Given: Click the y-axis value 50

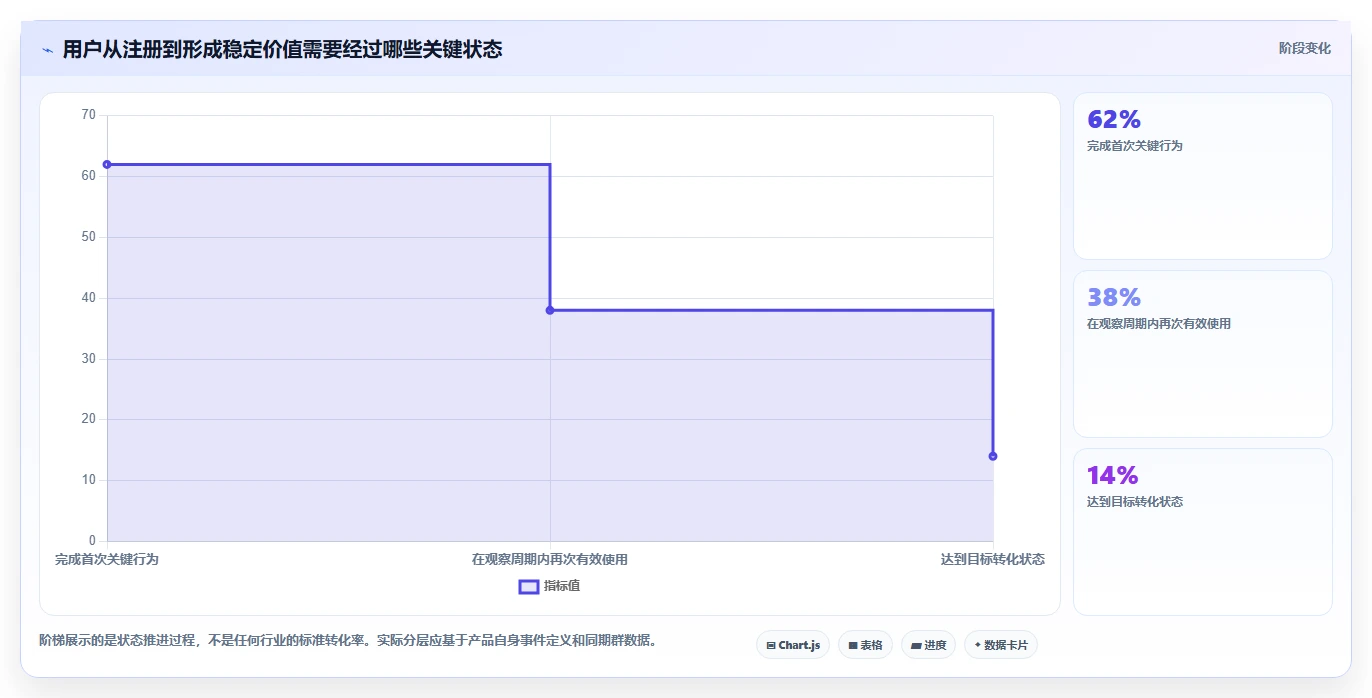Looking at the screenshot, I should 89,237.
